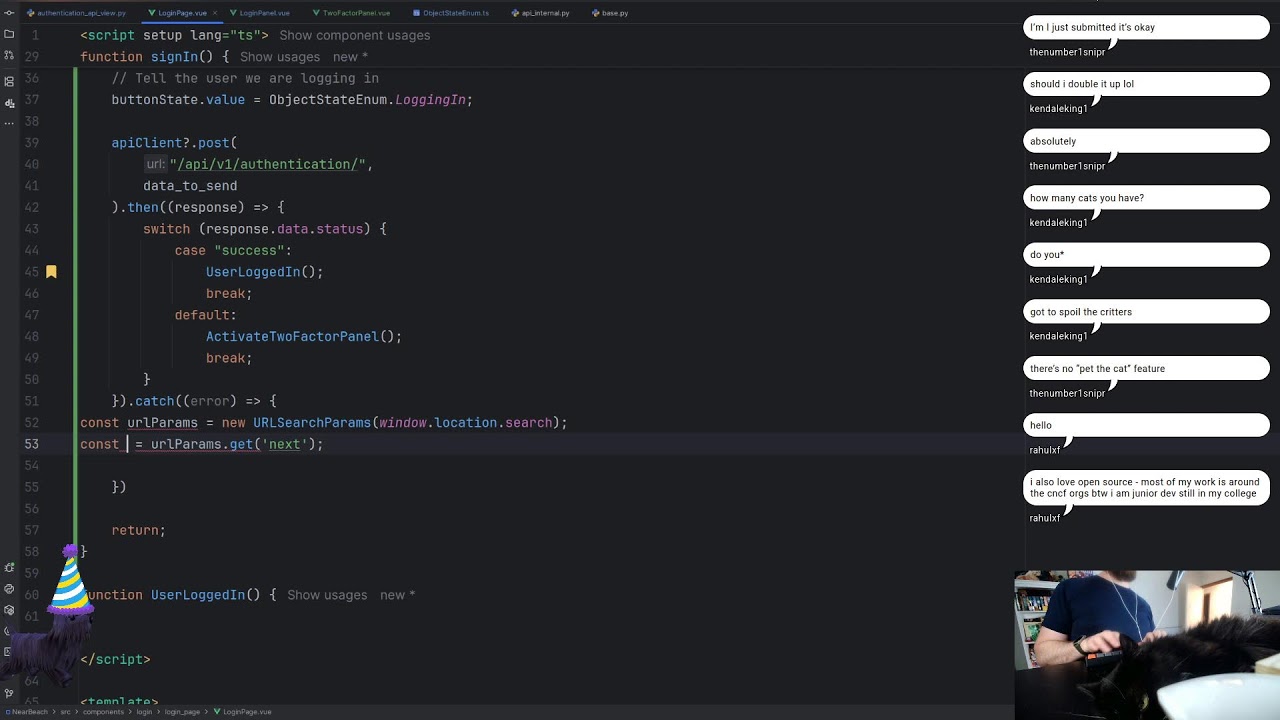Open the Git branch tool window icon

tap(9, 692)
